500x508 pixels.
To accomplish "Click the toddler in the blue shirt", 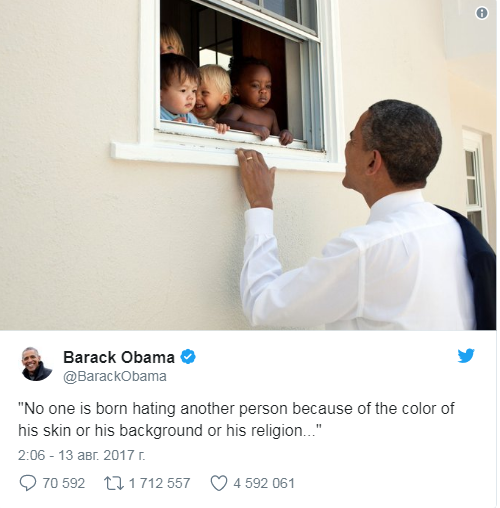I will pos(179,89).
